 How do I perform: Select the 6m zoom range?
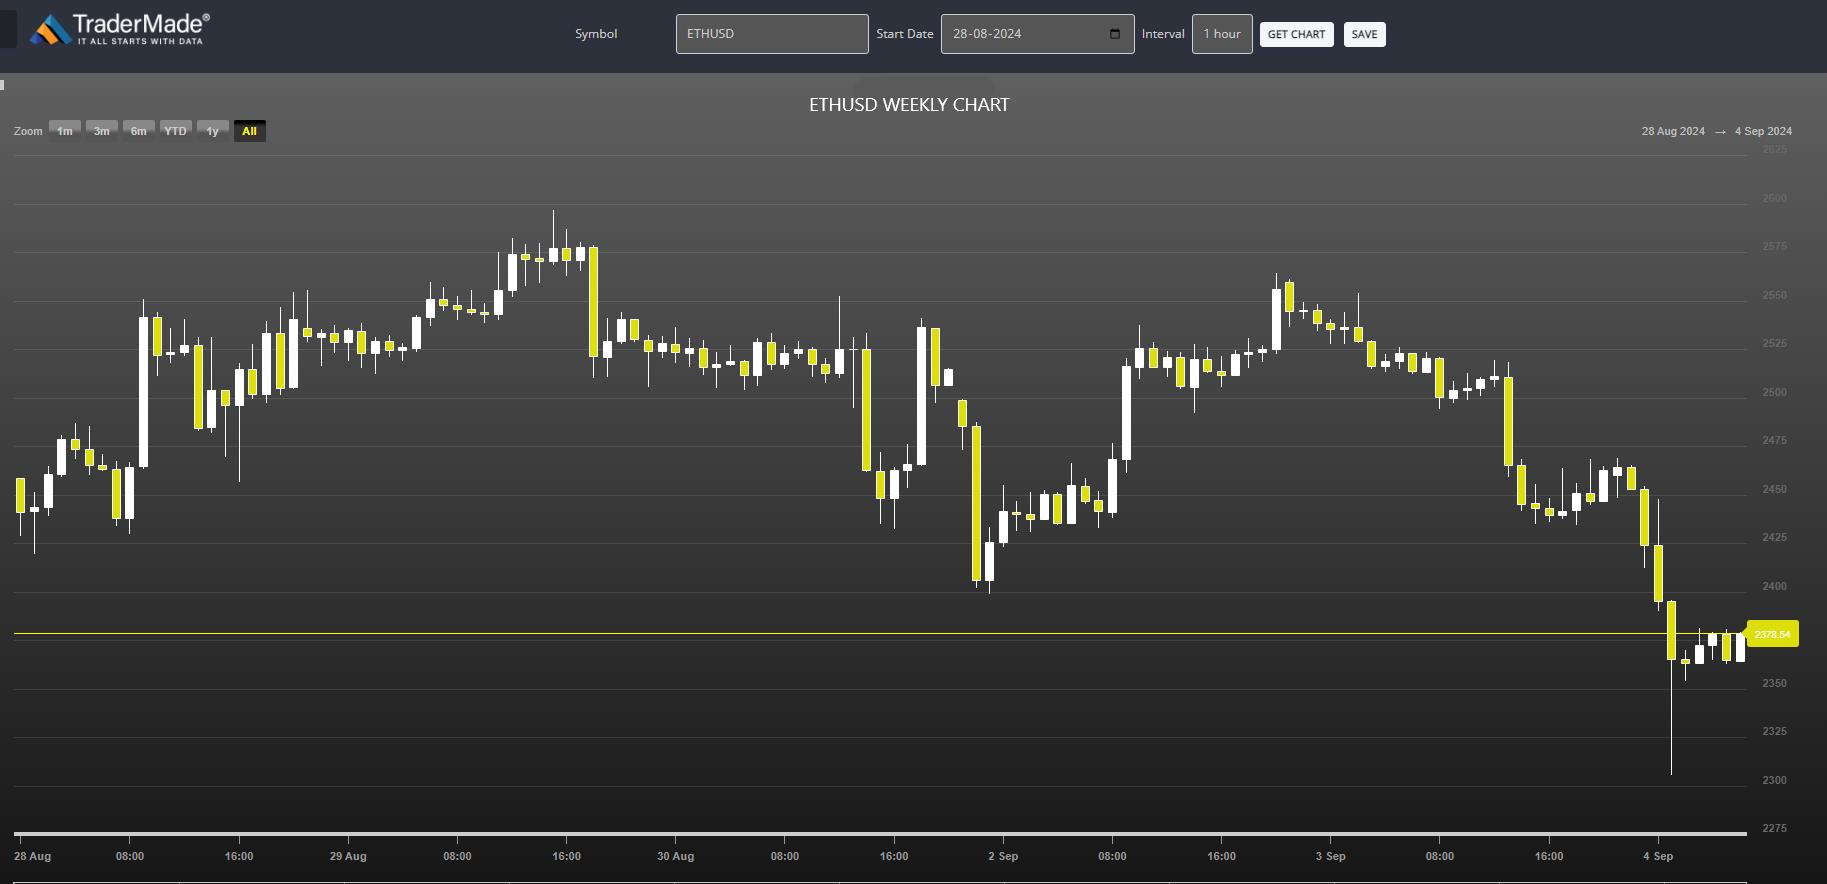click(x=139, y=131)
